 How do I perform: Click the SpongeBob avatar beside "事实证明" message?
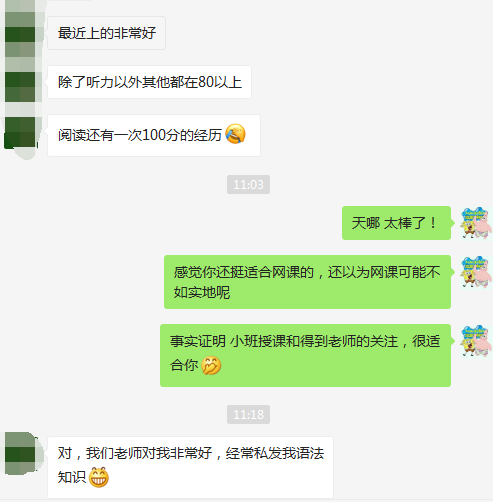476,341
